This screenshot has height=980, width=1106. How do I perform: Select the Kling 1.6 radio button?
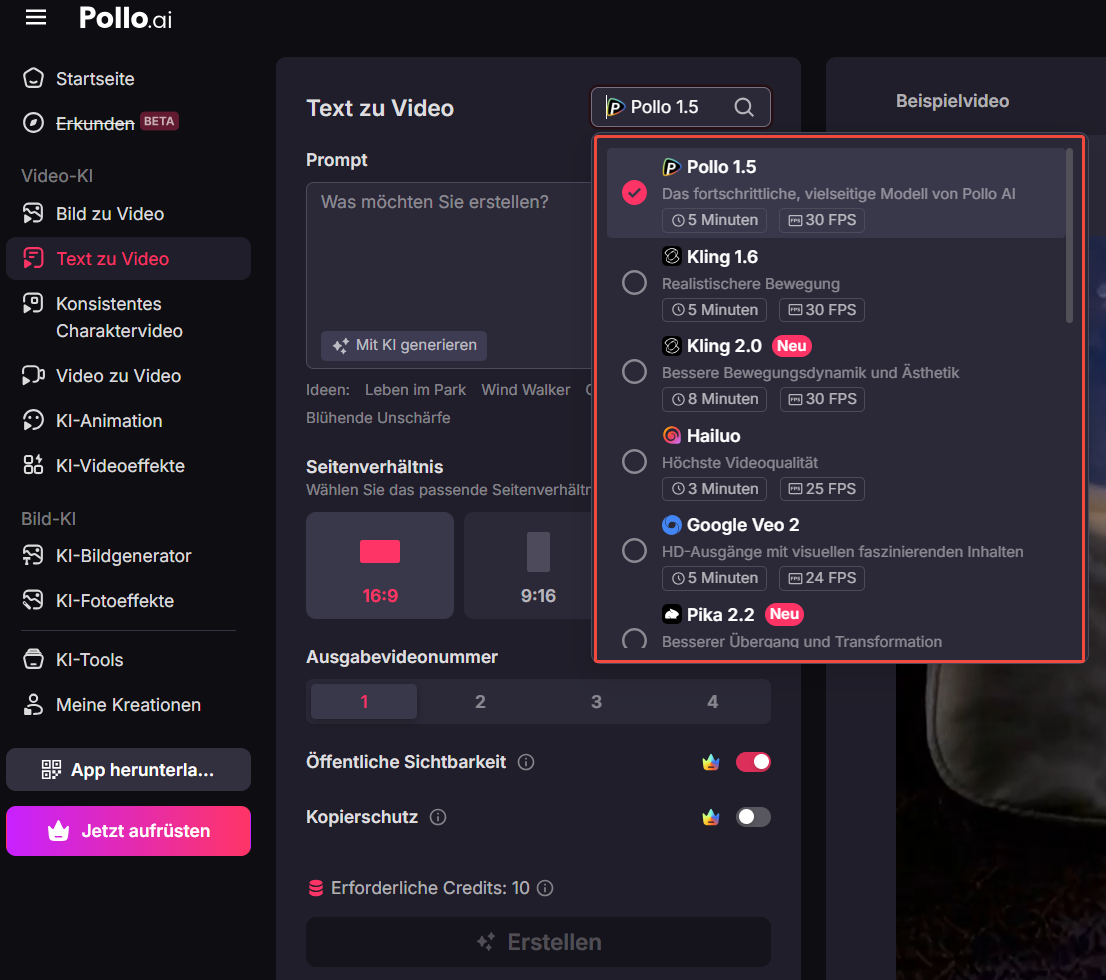point(634,282)
